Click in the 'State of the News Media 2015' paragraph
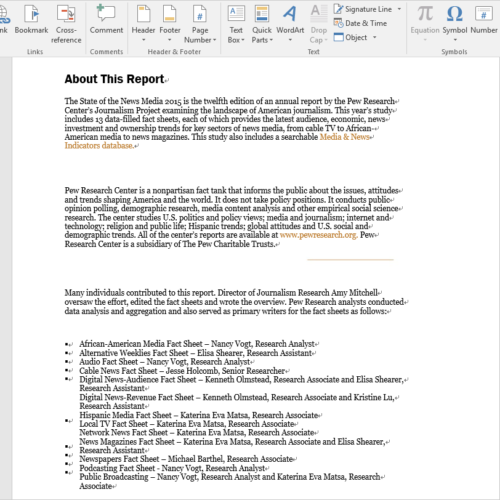Image resolution: width=500 pixels, height=500 pixels. (x=230, y=123)
